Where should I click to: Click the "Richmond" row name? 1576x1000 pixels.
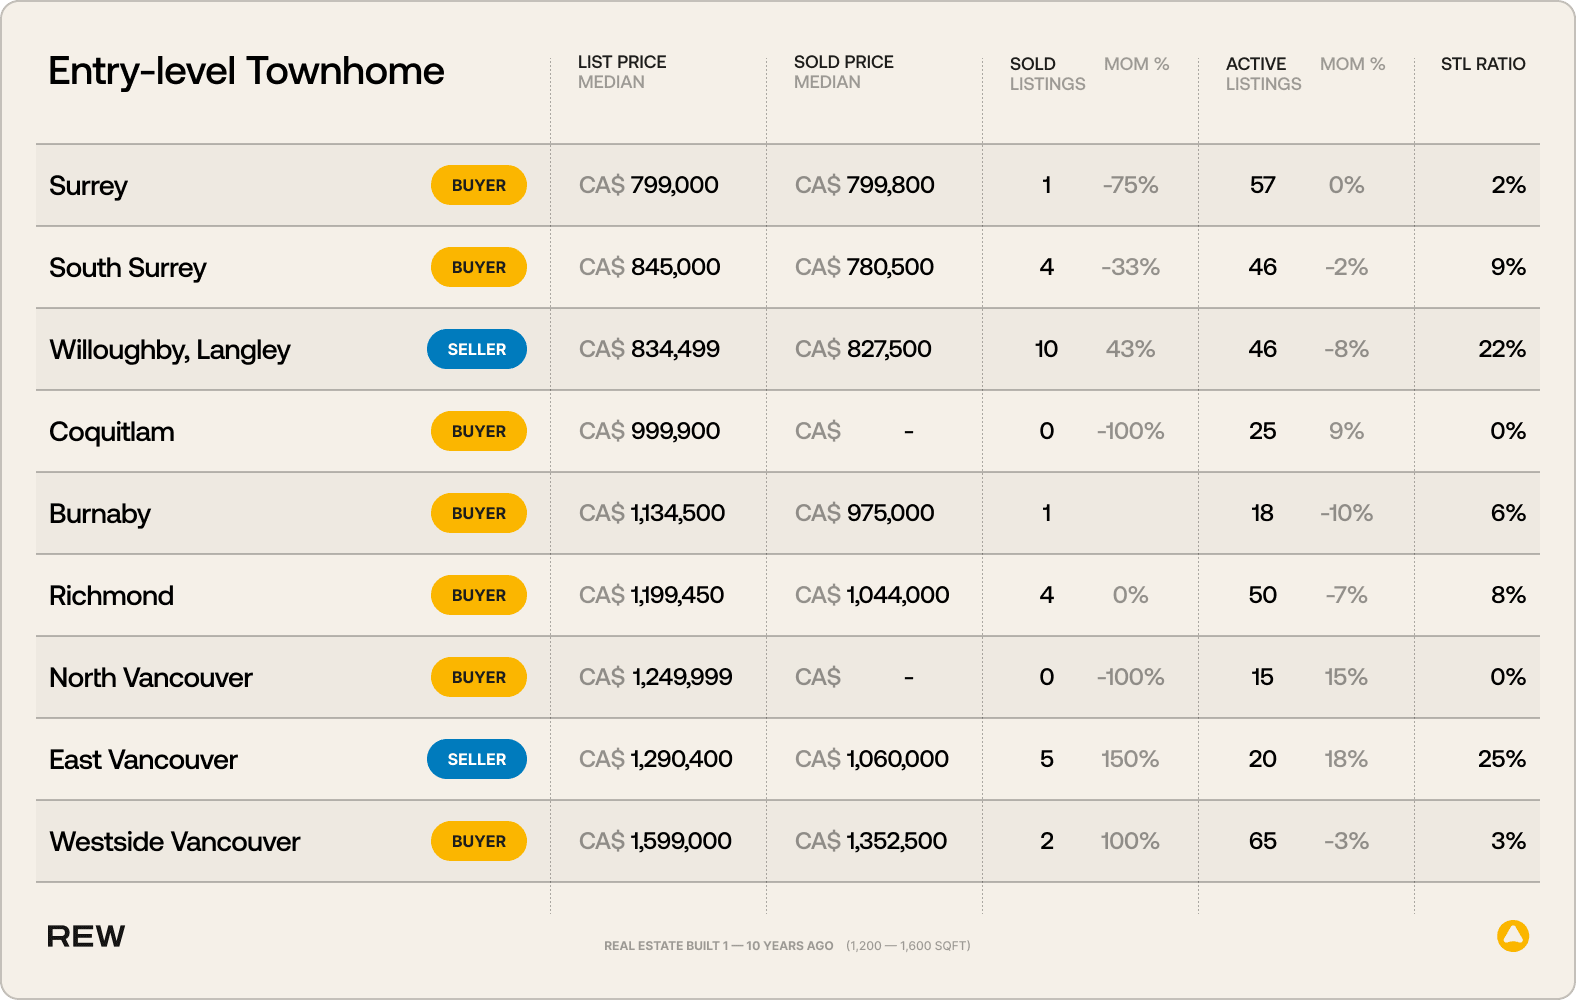(x=112, y=596)
